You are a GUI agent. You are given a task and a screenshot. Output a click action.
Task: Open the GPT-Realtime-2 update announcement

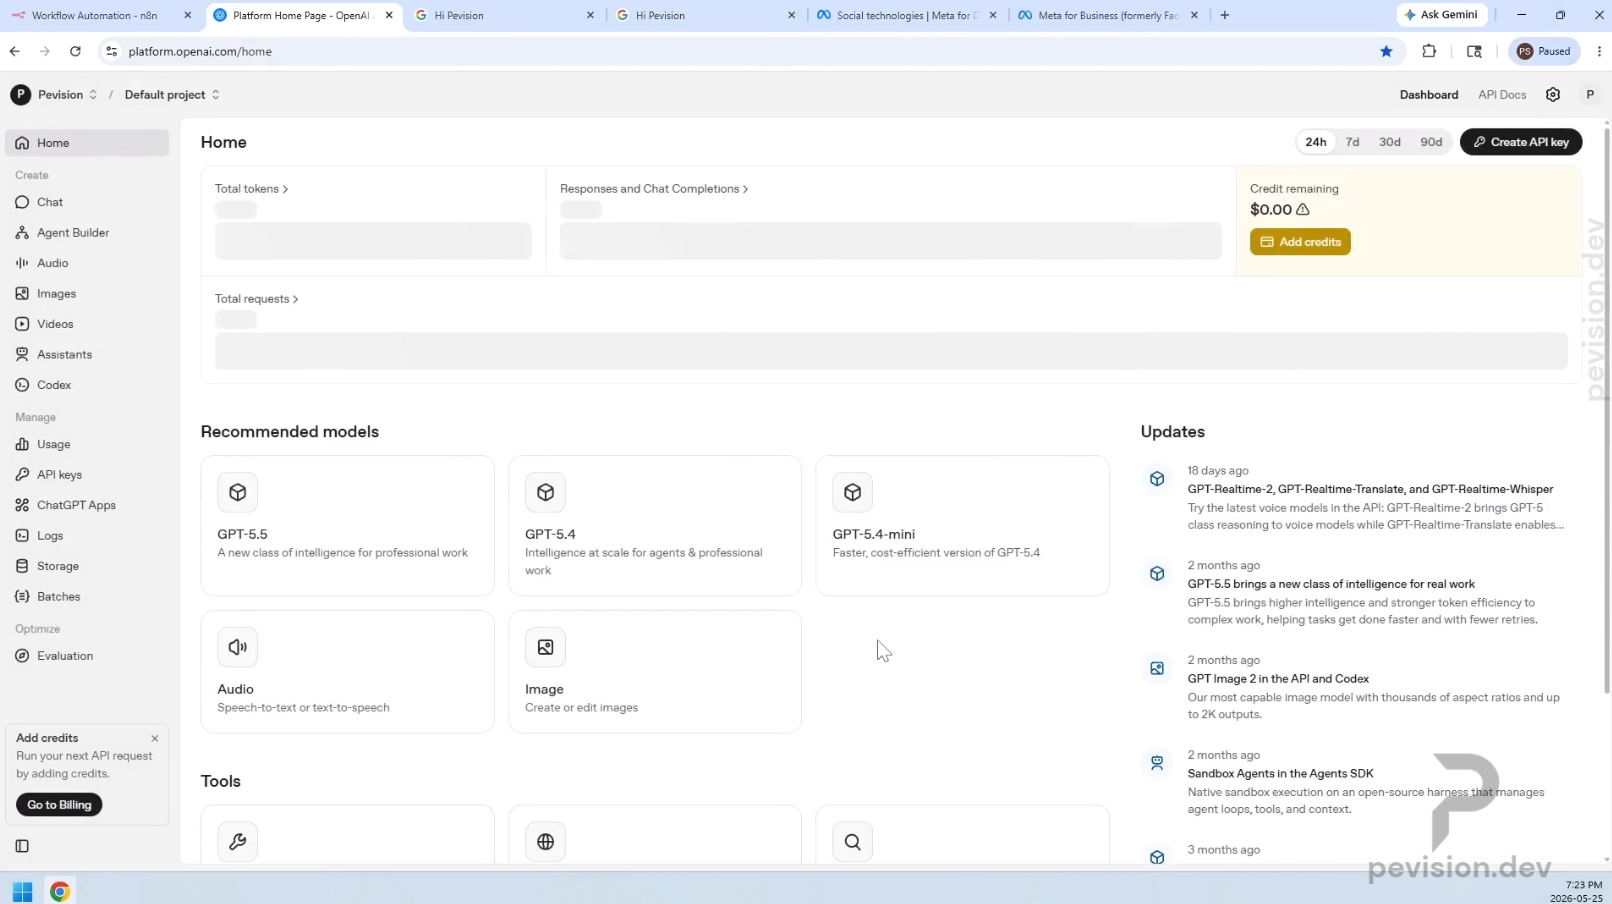(1370, 489)
